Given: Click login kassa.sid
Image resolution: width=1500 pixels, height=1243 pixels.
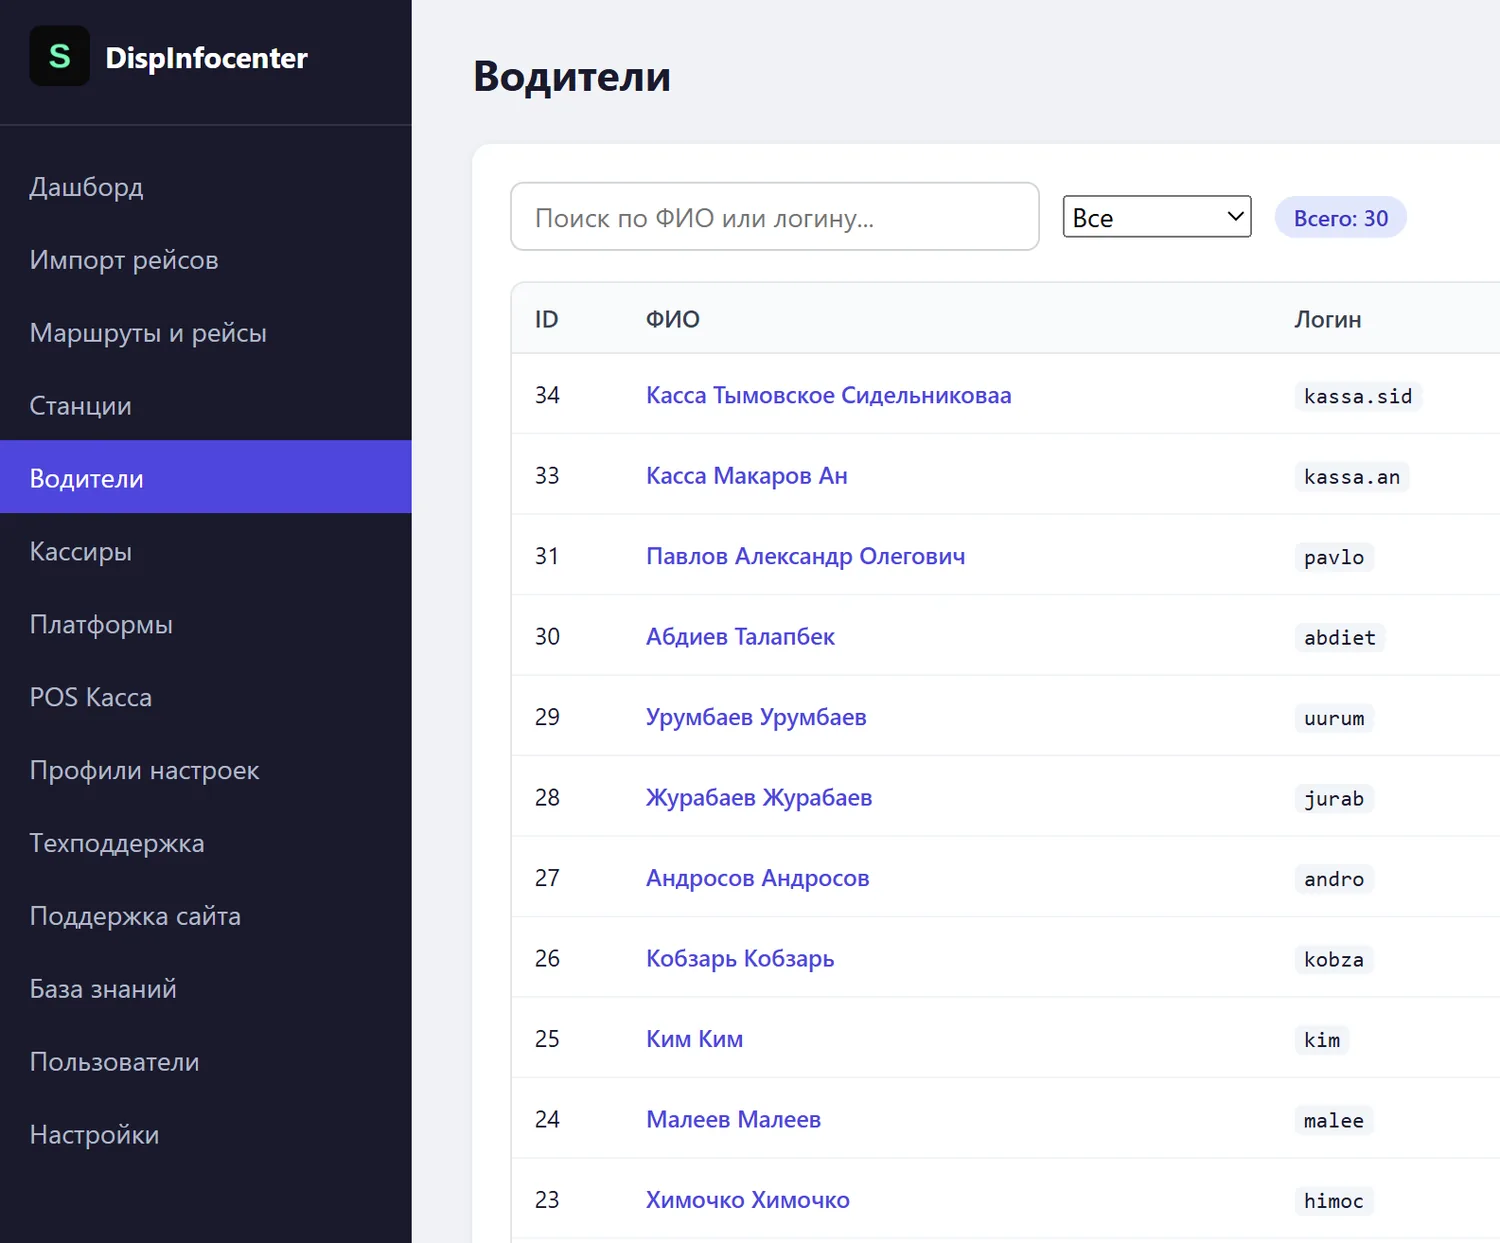Looking at the screenshot, I should click(1358, 397).
